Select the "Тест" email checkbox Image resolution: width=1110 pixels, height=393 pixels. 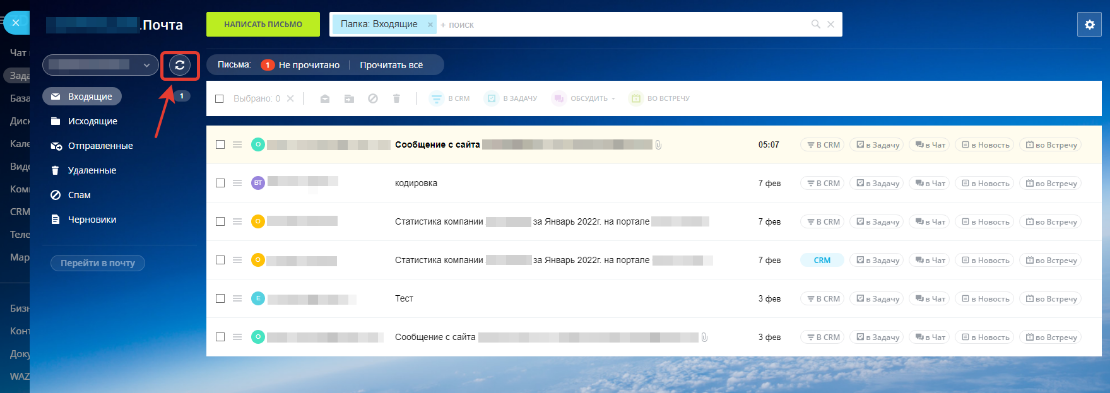point(220,298)
